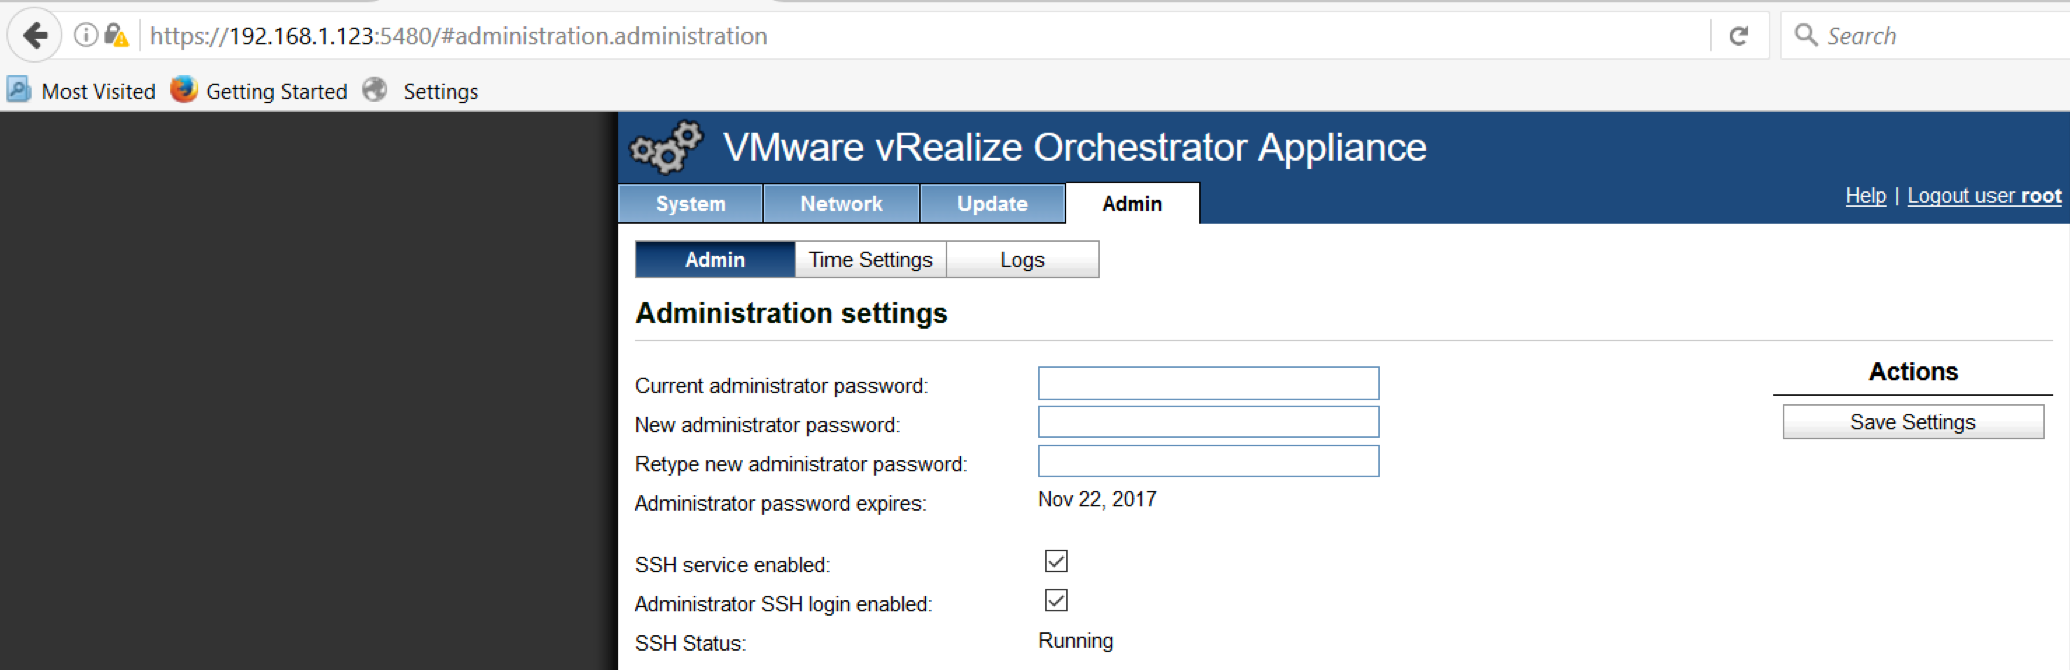The width and height of the screenshot is (2070, 670).
Task: Click the insecure connection lock warning icon
Action: (116, 36)
